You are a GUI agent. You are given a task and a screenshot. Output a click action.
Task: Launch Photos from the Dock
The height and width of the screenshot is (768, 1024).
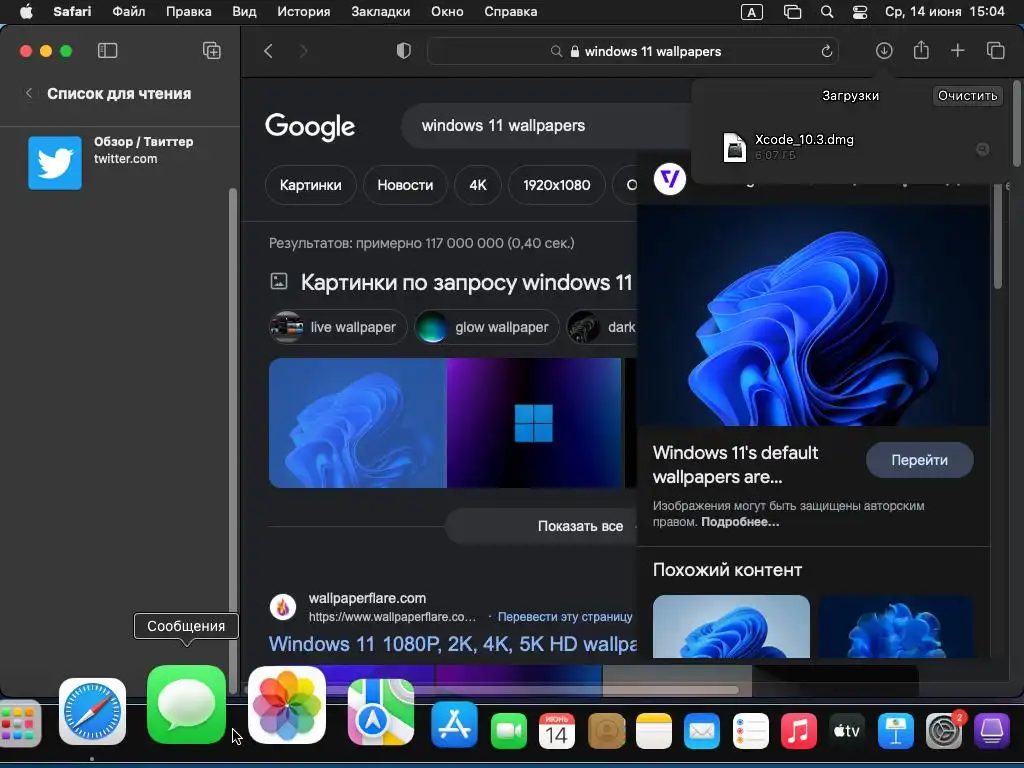(287, 705)
